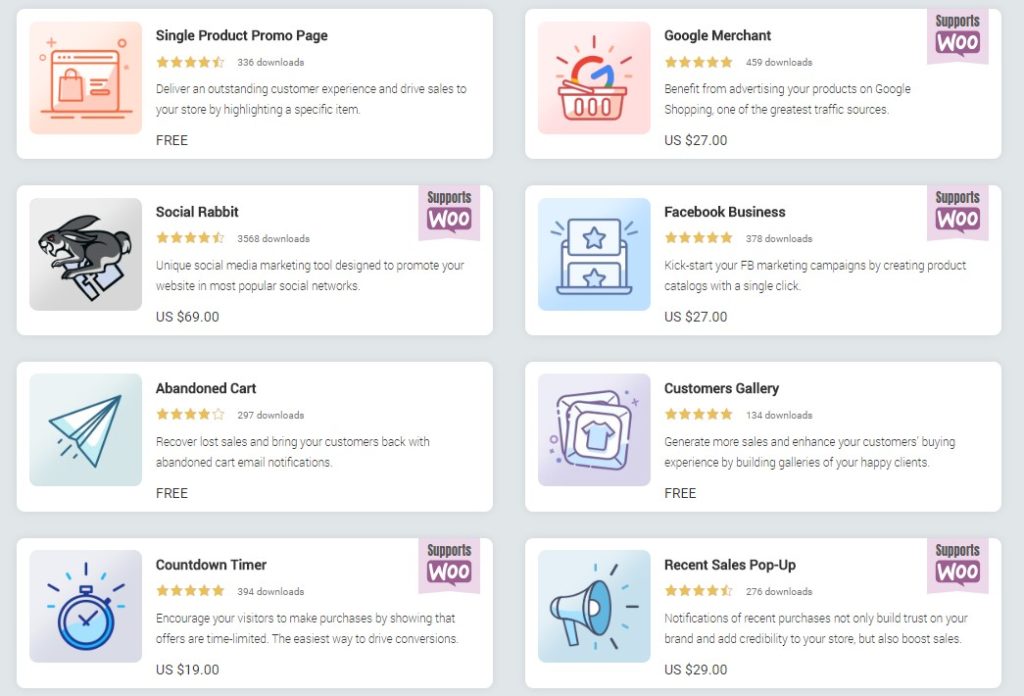Click the star rating under Abandoned Cart
The height and width of the screenshot is (696, 1024).
[x=190, y=414]
